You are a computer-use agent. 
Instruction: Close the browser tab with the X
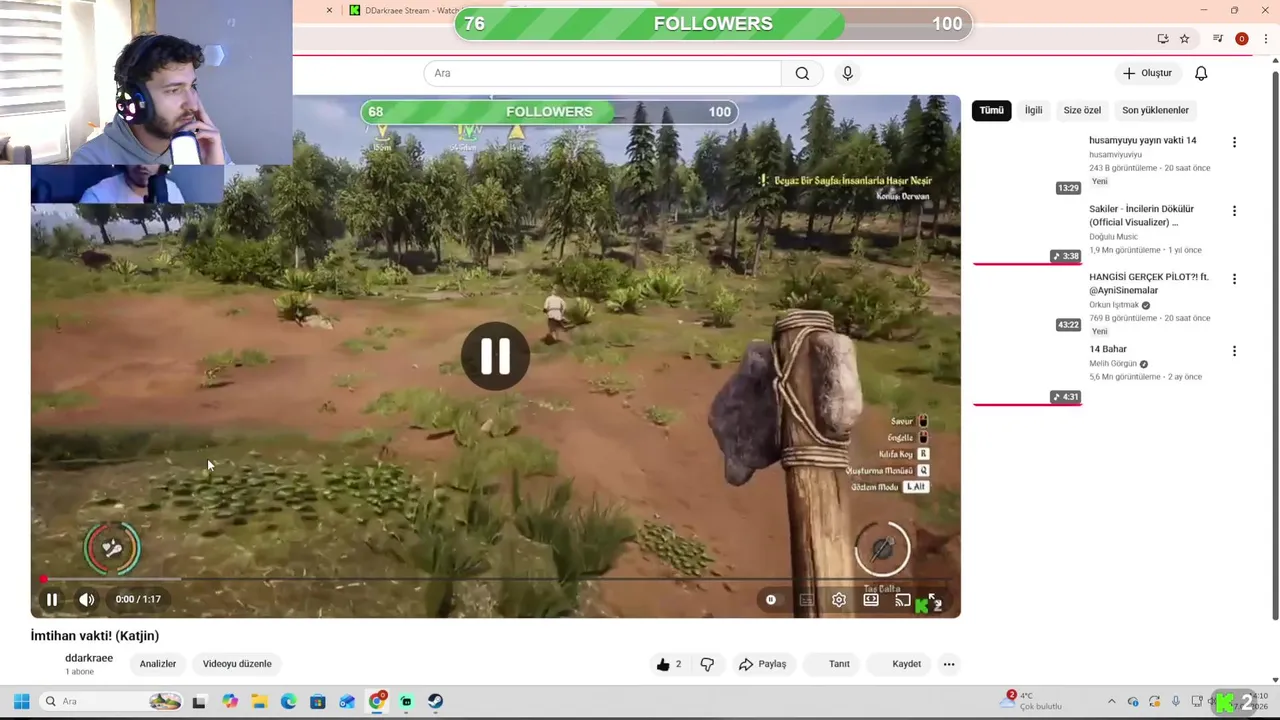point(329,10)
